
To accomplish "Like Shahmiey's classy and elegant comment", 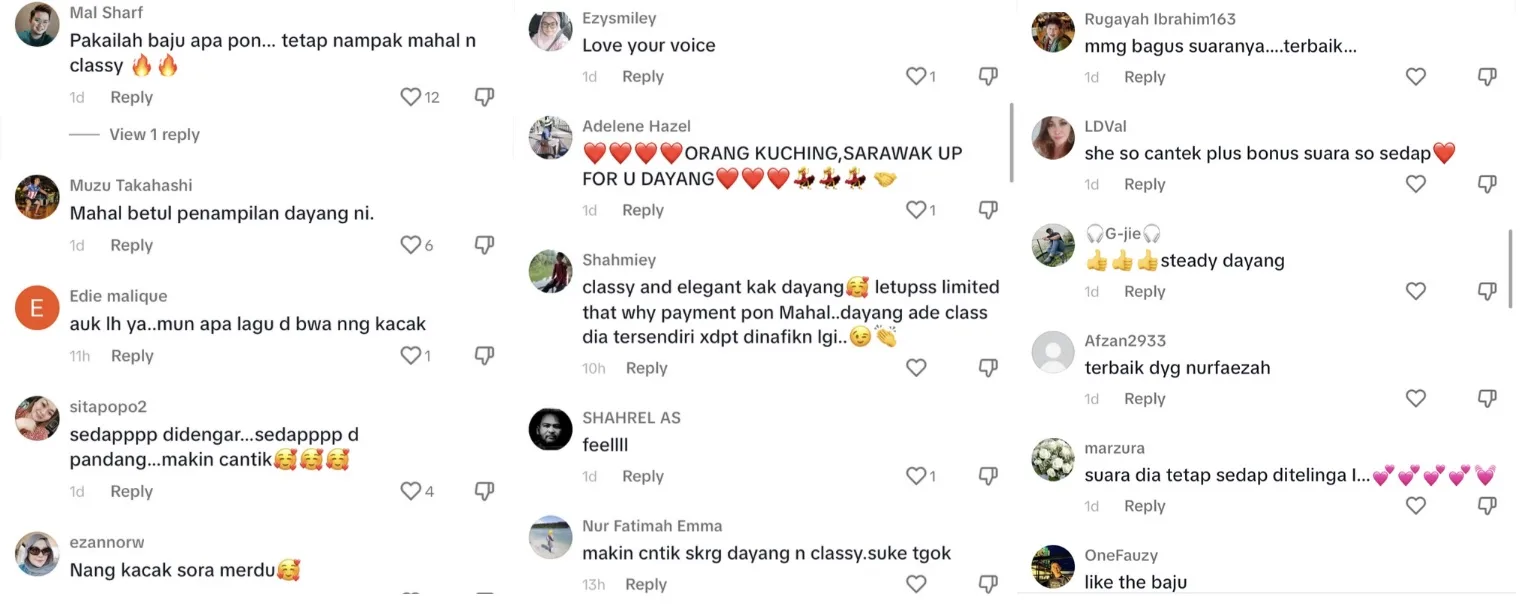I will tap(915, 368).
